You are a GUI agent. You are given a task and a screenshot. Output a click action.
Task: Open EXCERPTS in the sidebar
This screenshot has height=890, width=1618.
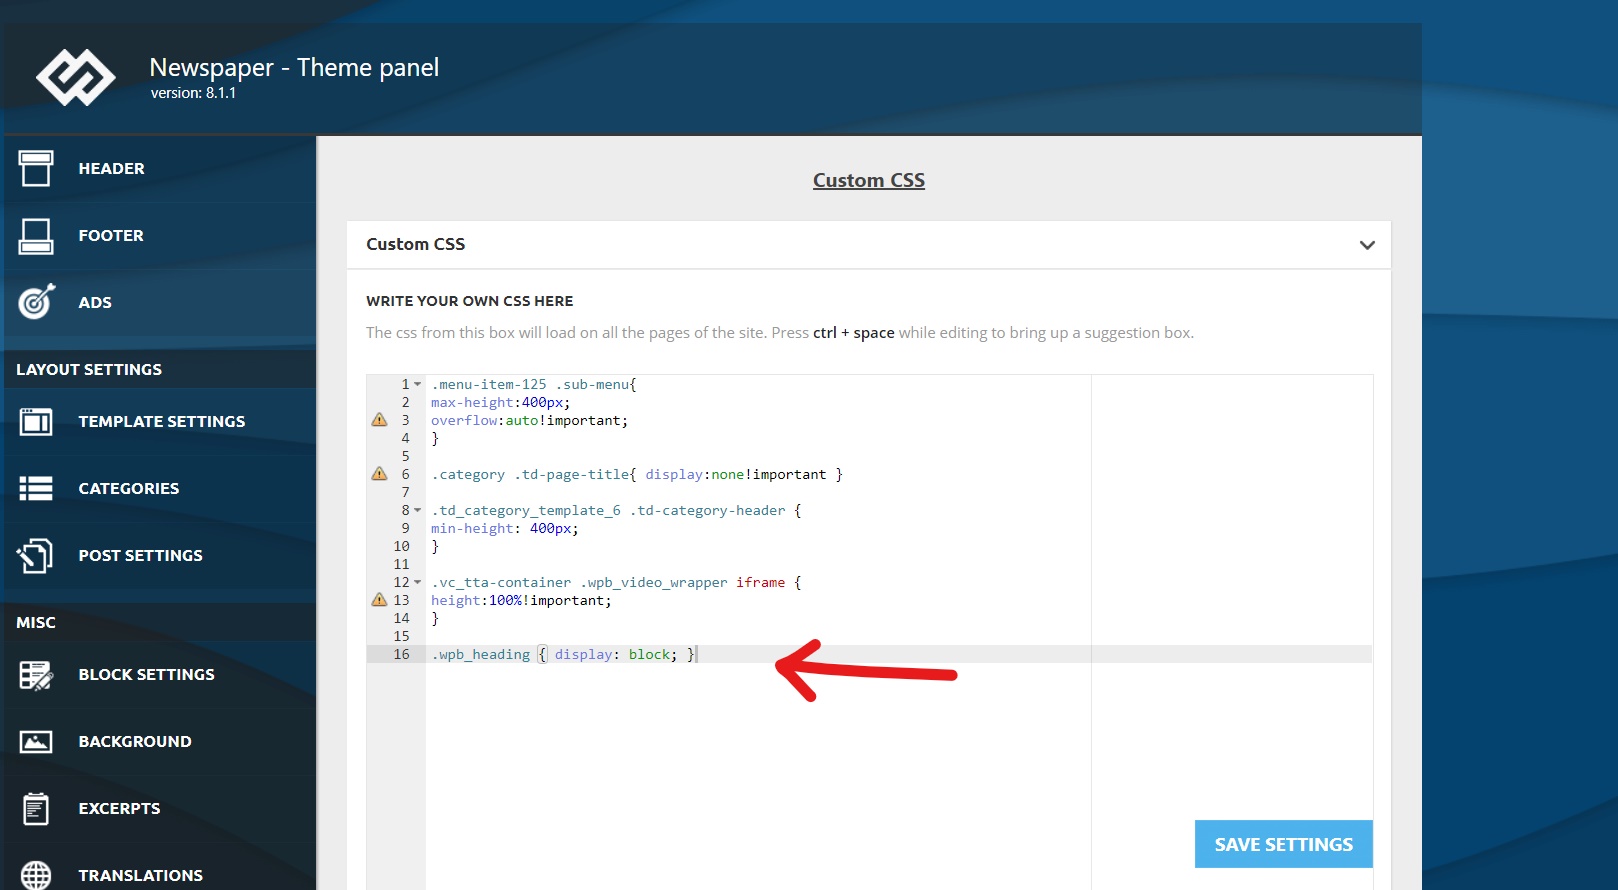(160, 808)
